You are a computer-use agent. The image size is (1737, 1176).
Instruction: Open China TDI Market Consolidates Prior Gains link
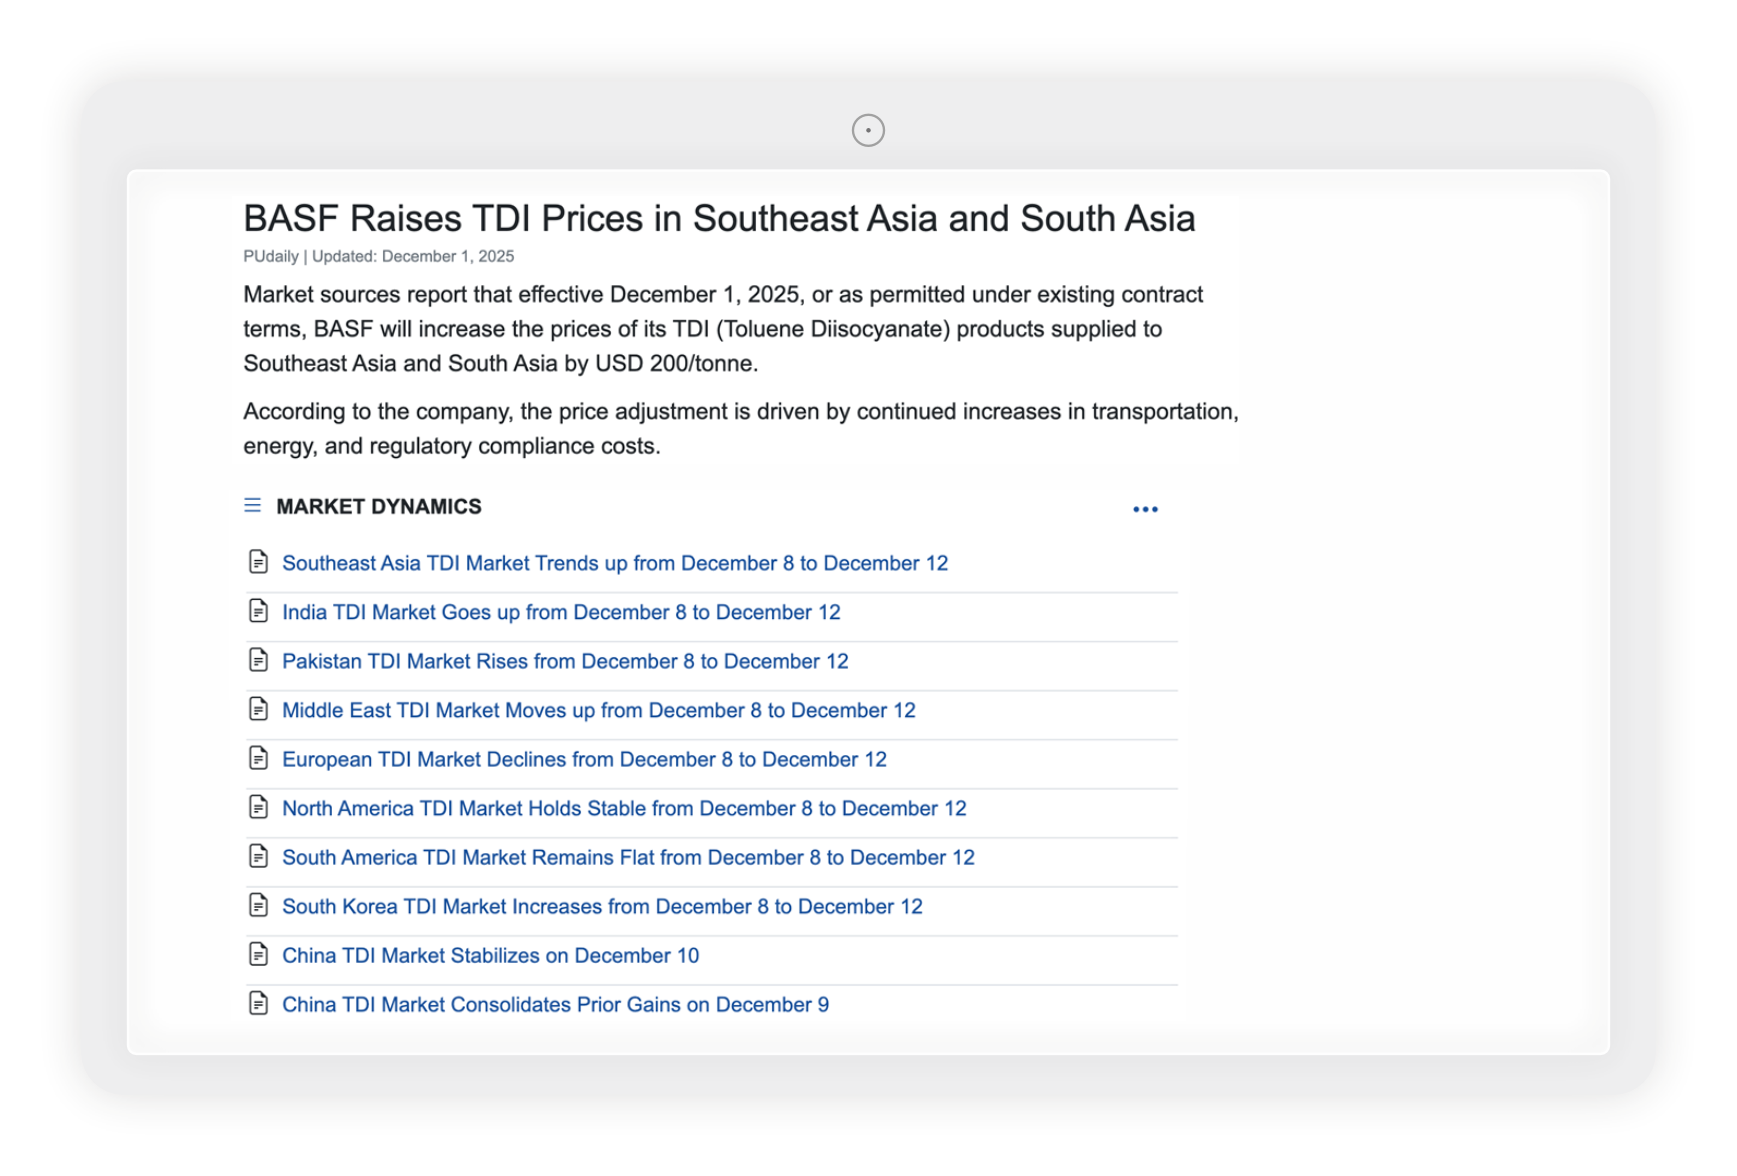(555, 1005)
